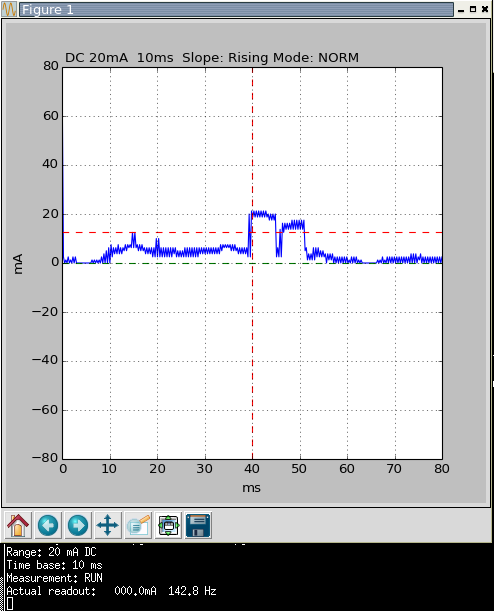The width and height of the screenshot is (494, 611).
Task: Click the red vertical trigger line at 40 ms
Action: tap(252, 351)
